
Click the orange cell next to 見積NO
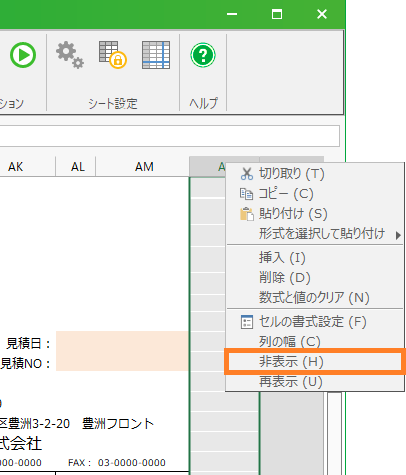(122, 361)
